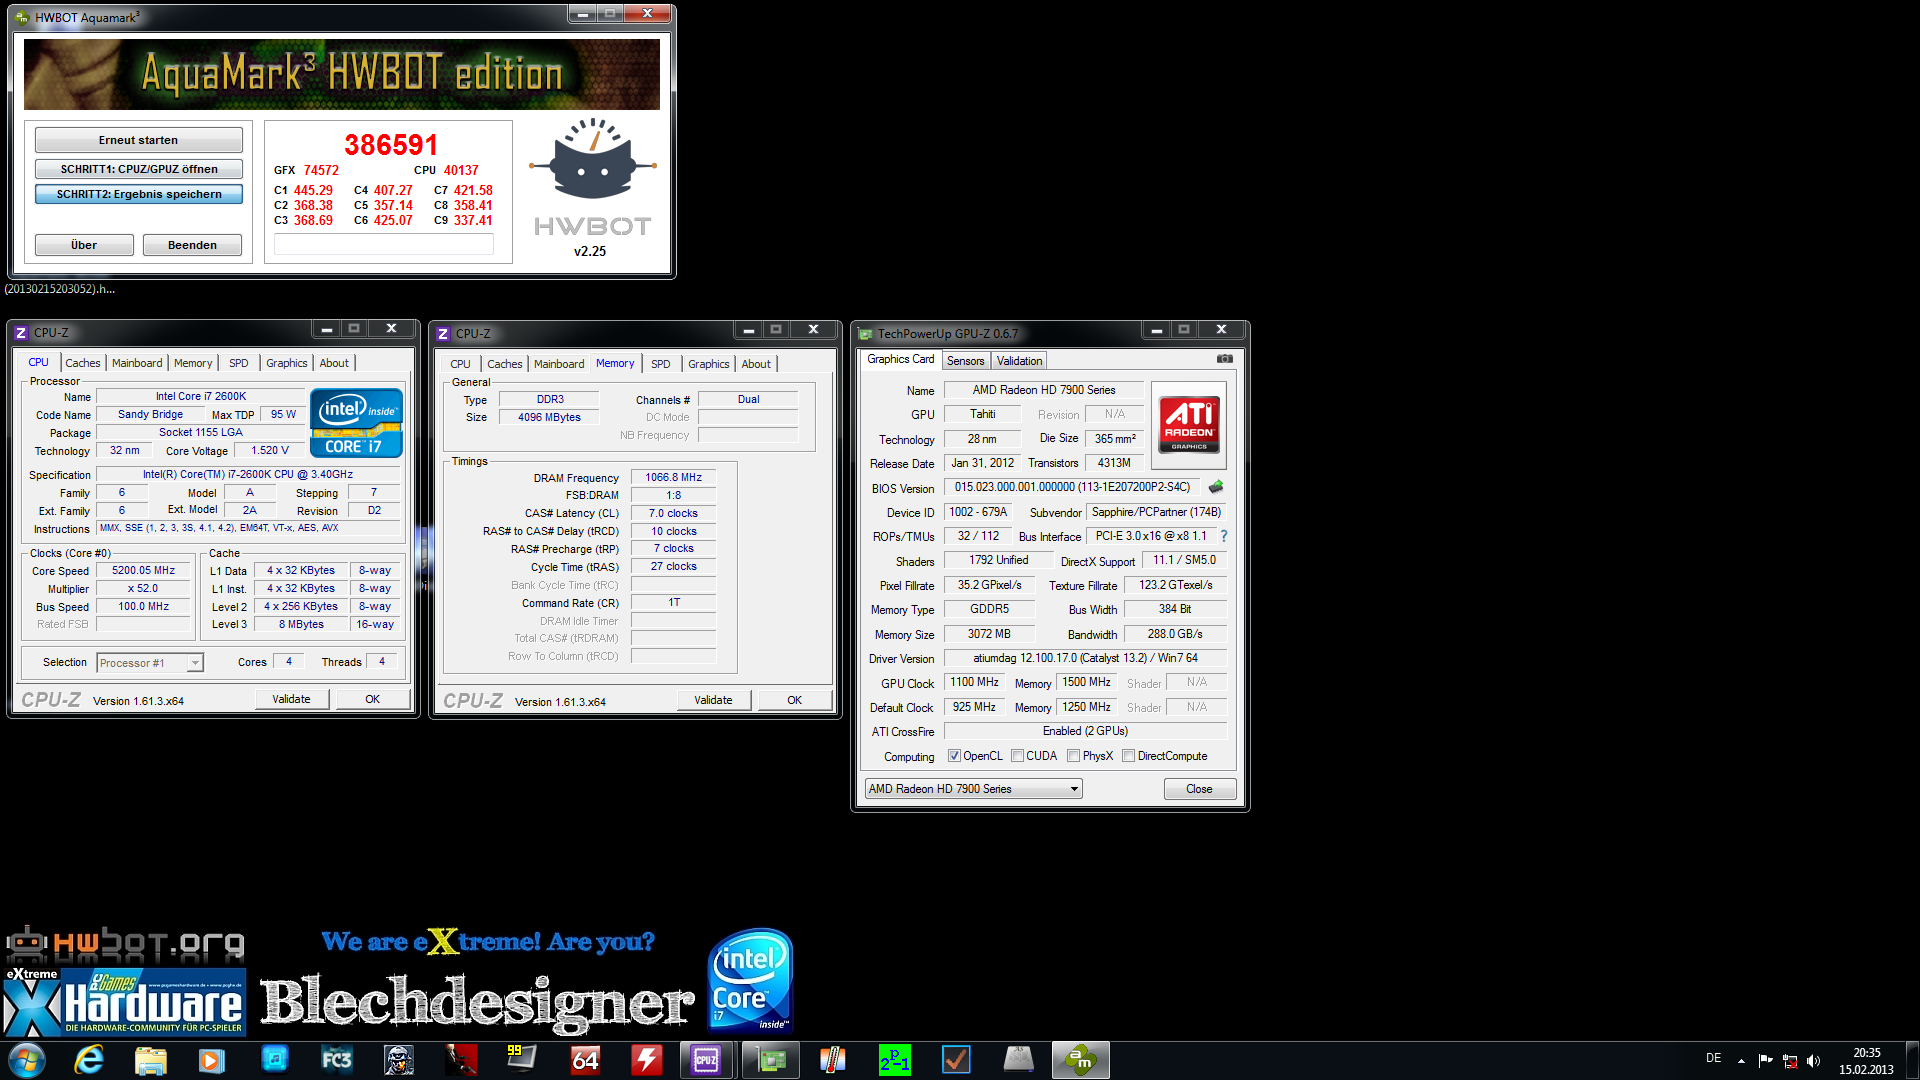Viewport: 1920px width, 1080px height.
Task: Open the green 2p-1 Prime taskbar icon
Action: coord(894,1059)
